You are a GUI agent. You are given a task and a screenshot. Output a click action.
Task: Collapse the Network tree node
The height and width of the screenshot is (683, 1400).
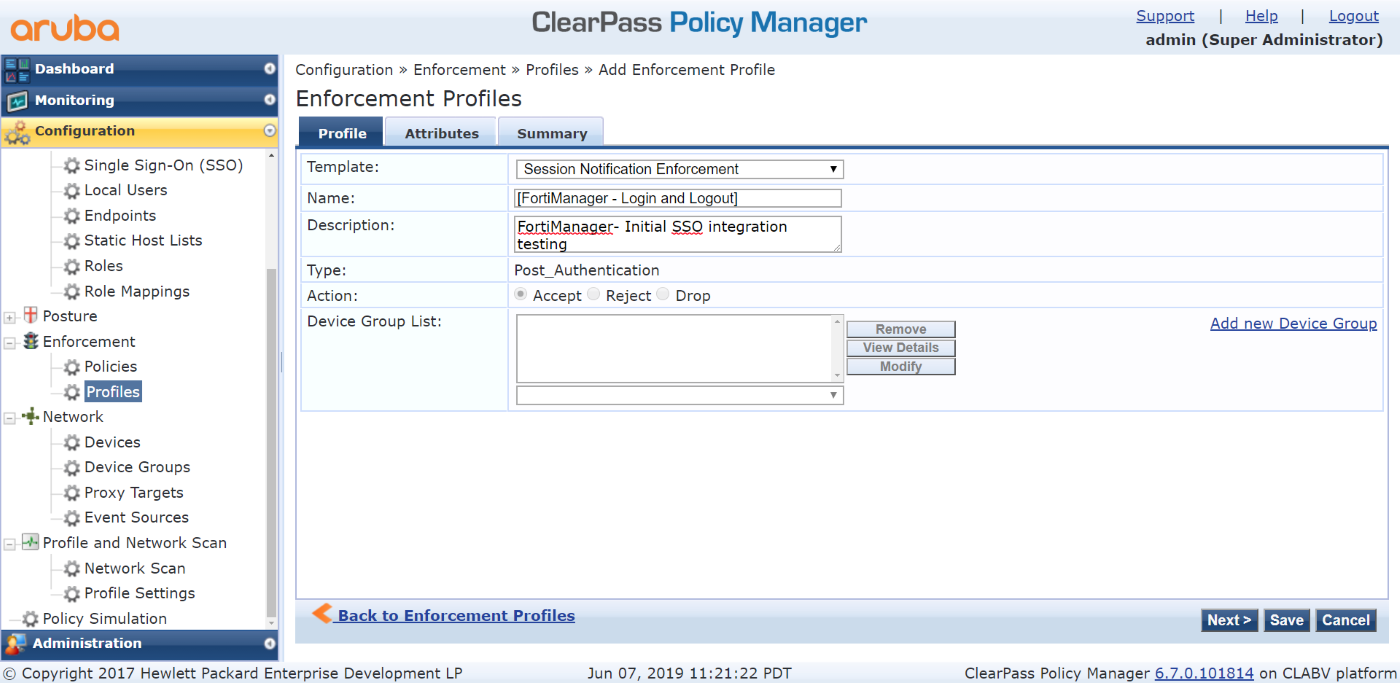(x=10, y=418)
